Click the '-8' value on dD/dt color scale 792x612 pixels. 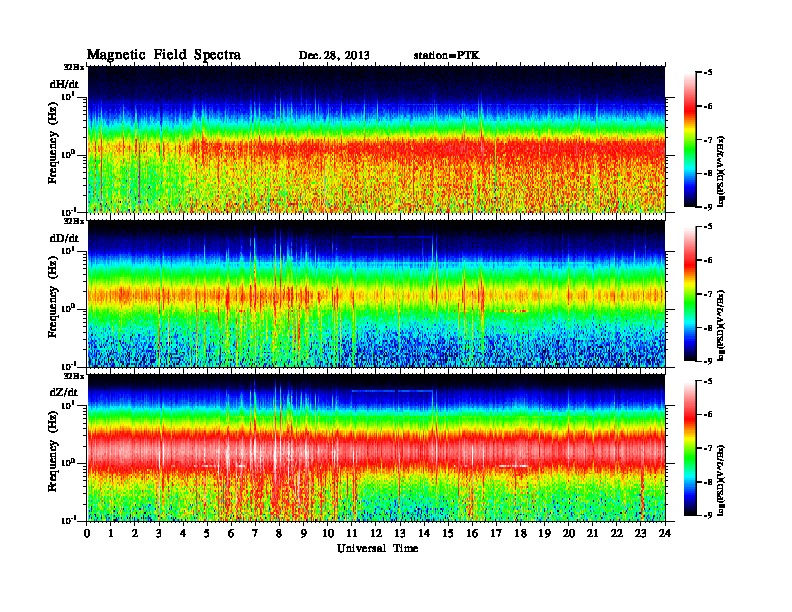click(x=708, y=328)
